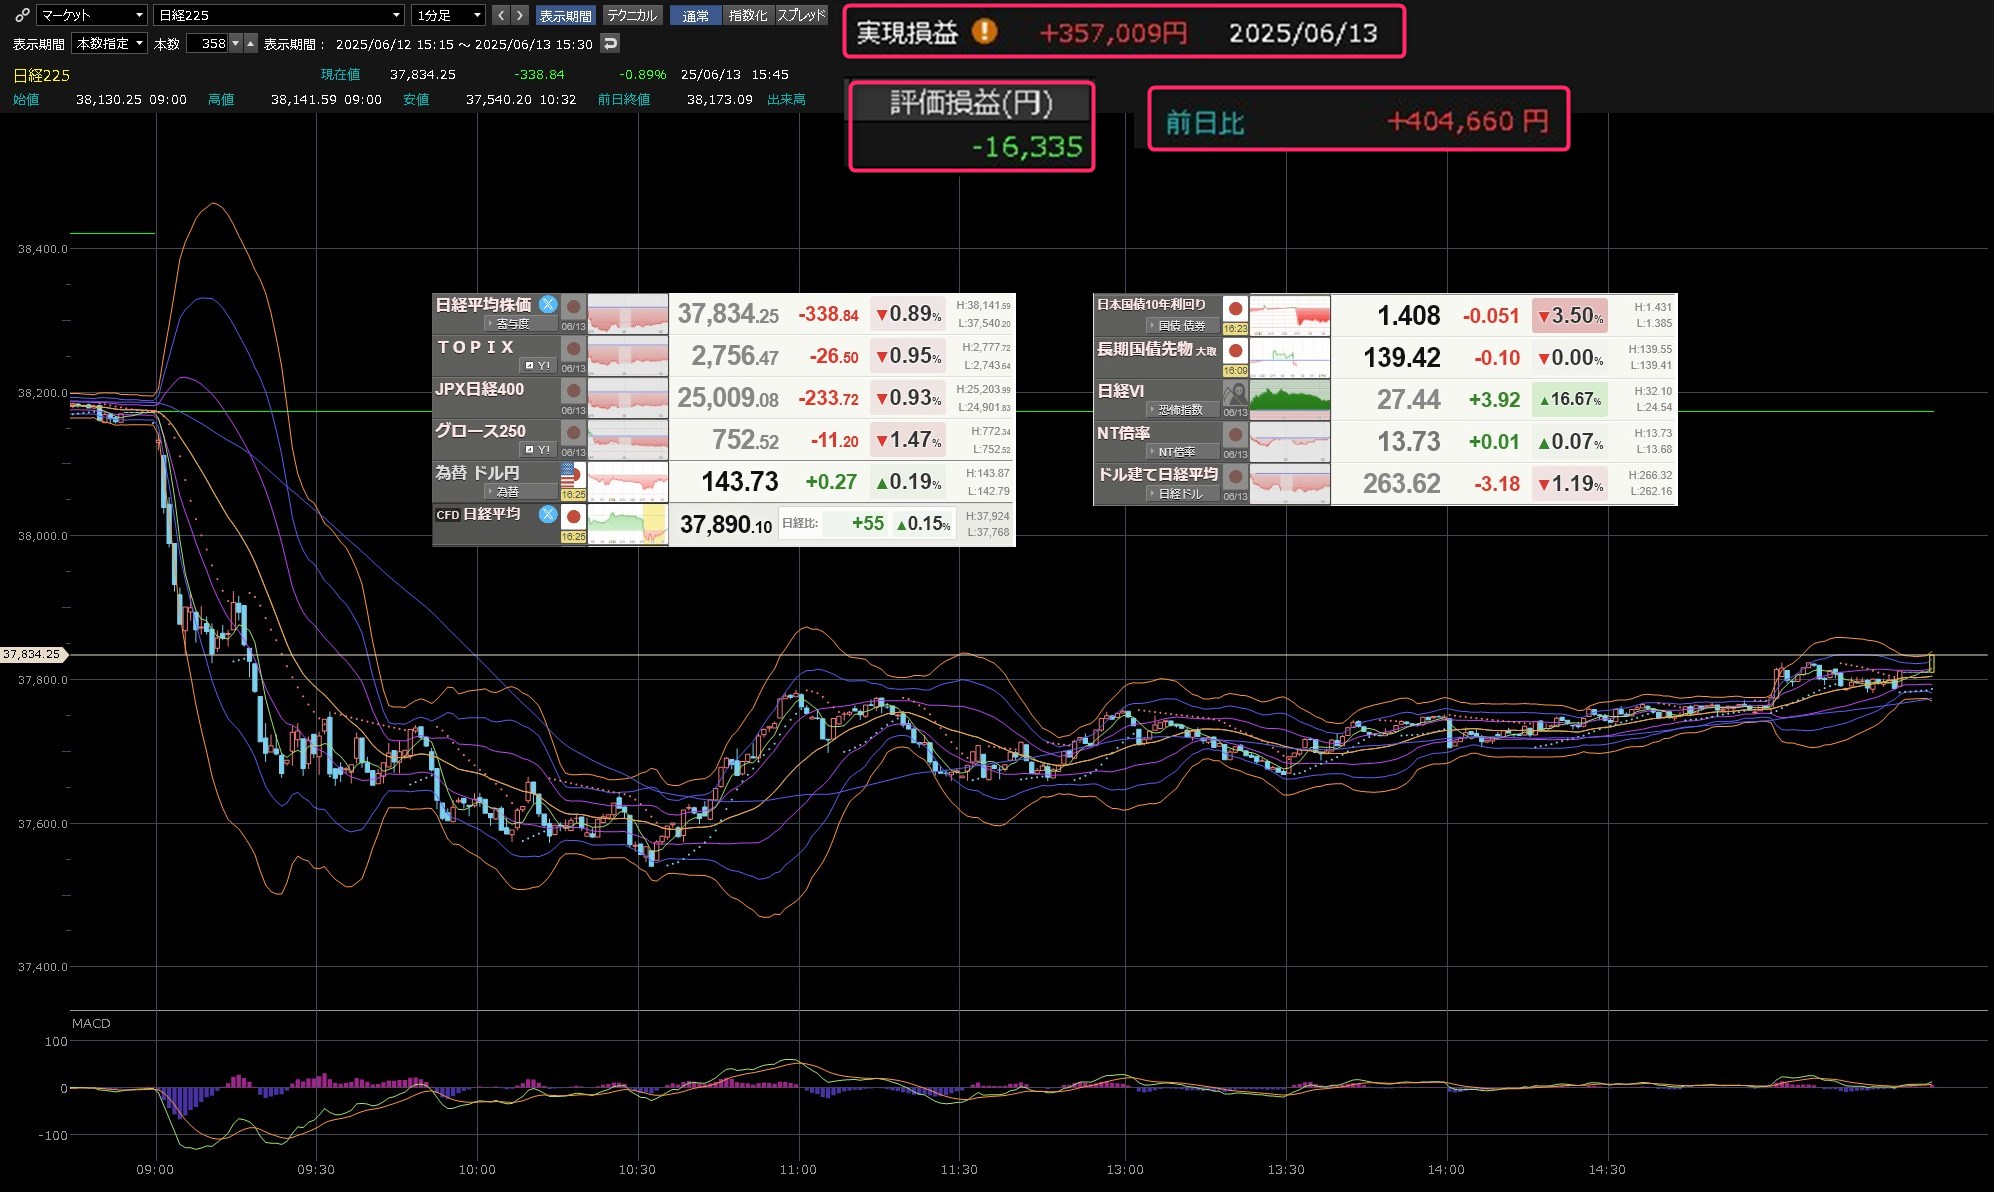Viewport: 1994px width, 1192px height.
Task: Open the 本数指定 period type dropdown
Action: [110, 44]
